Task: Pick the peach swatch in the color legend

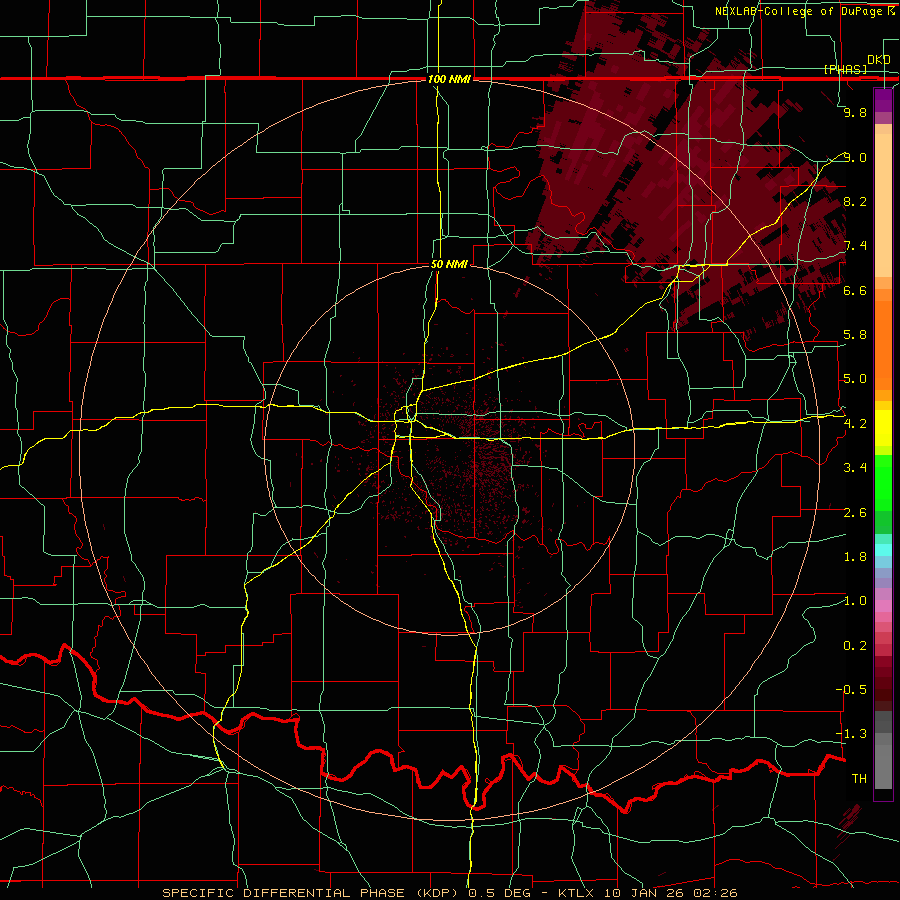Action: 883,207
